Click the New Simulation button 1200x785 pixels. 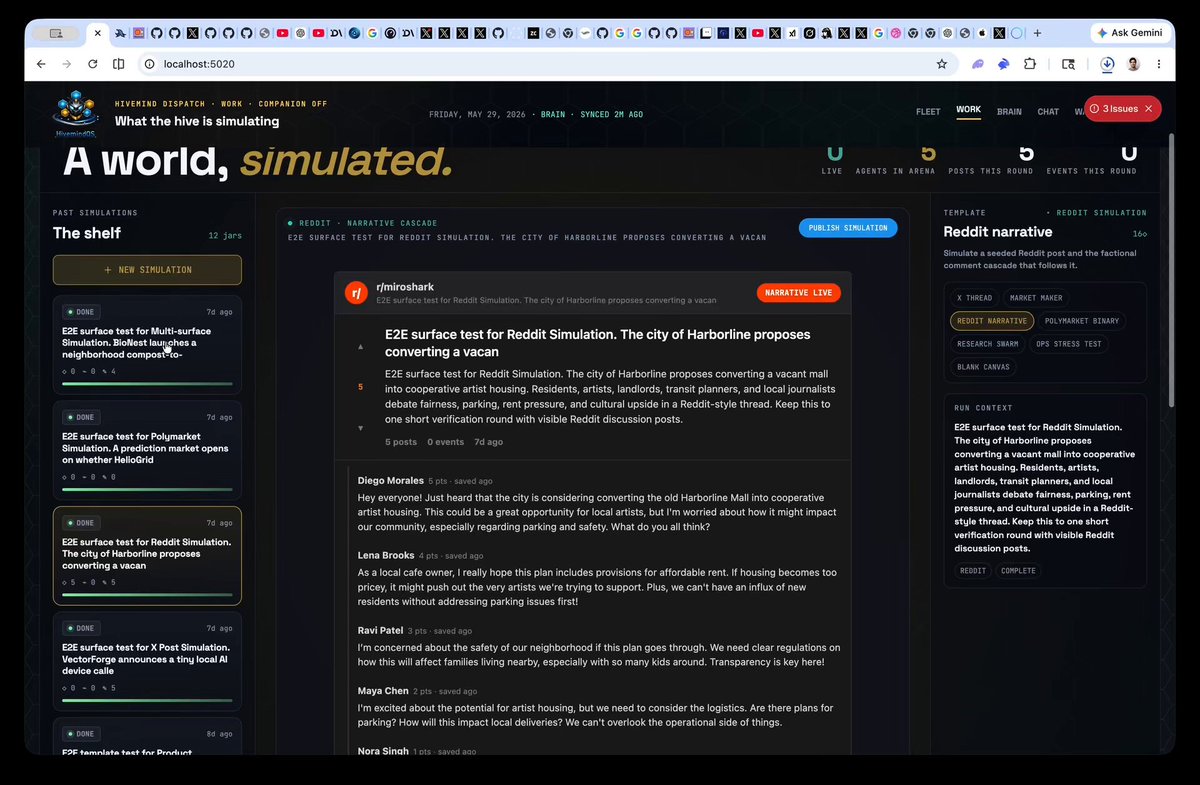(147, 270)
